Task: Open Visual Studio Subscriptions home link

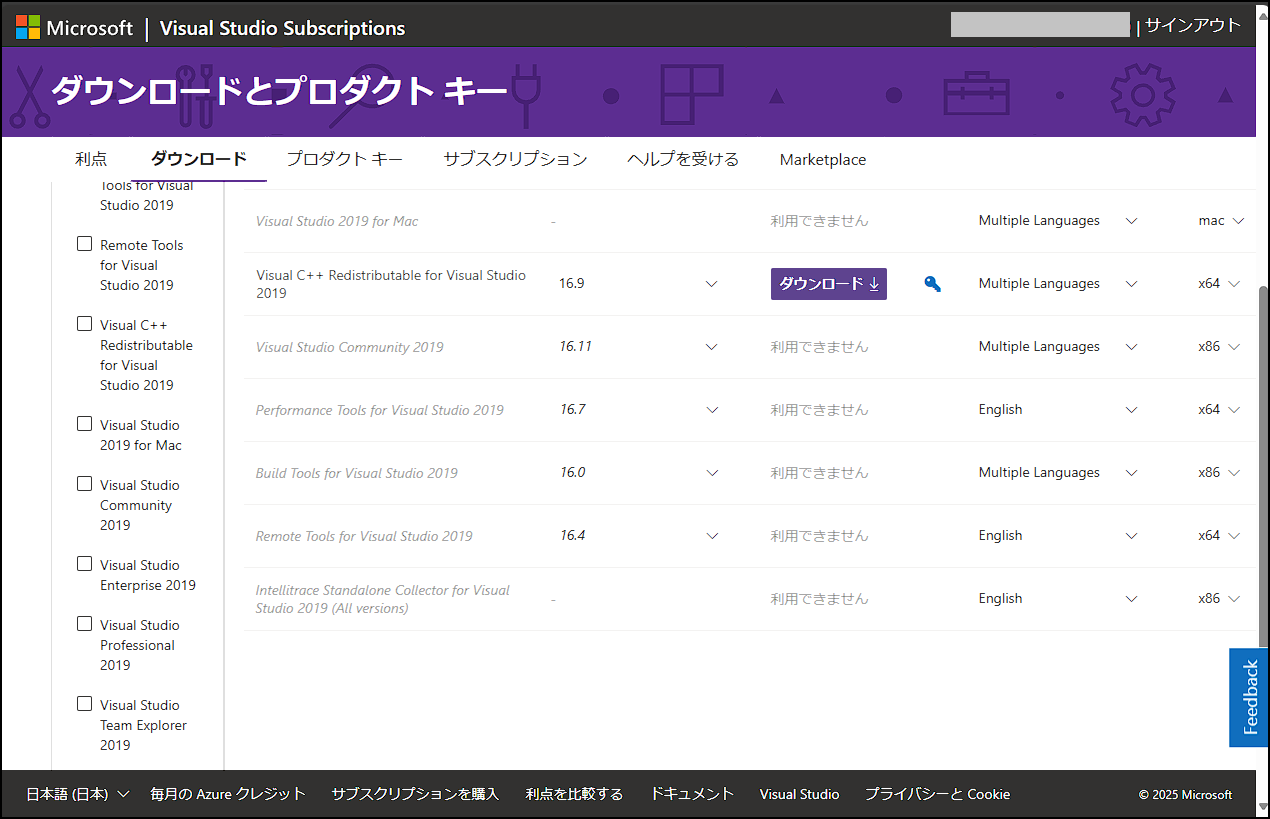Action: pyautogui.click(x=282, y=28)
